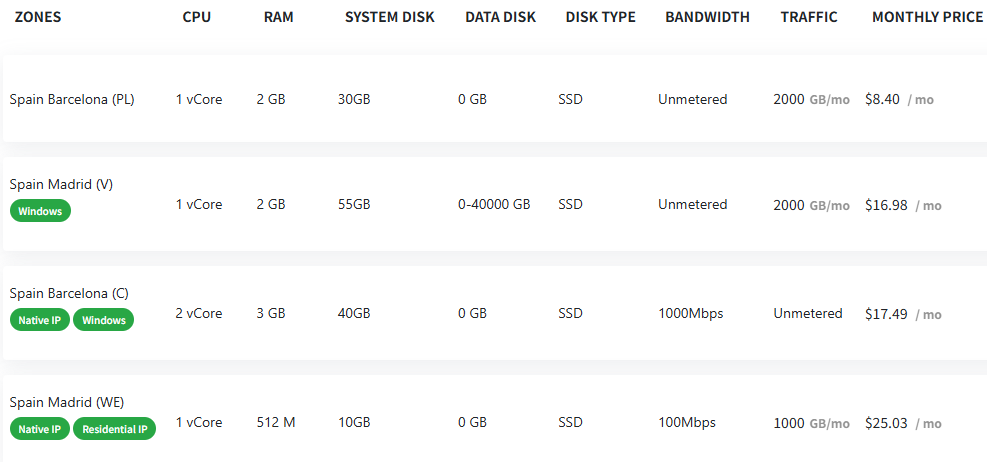Screen dimensions: 987x462
Task: Sort by the MONTHLY PRICE column header
Action: [927, 18]
